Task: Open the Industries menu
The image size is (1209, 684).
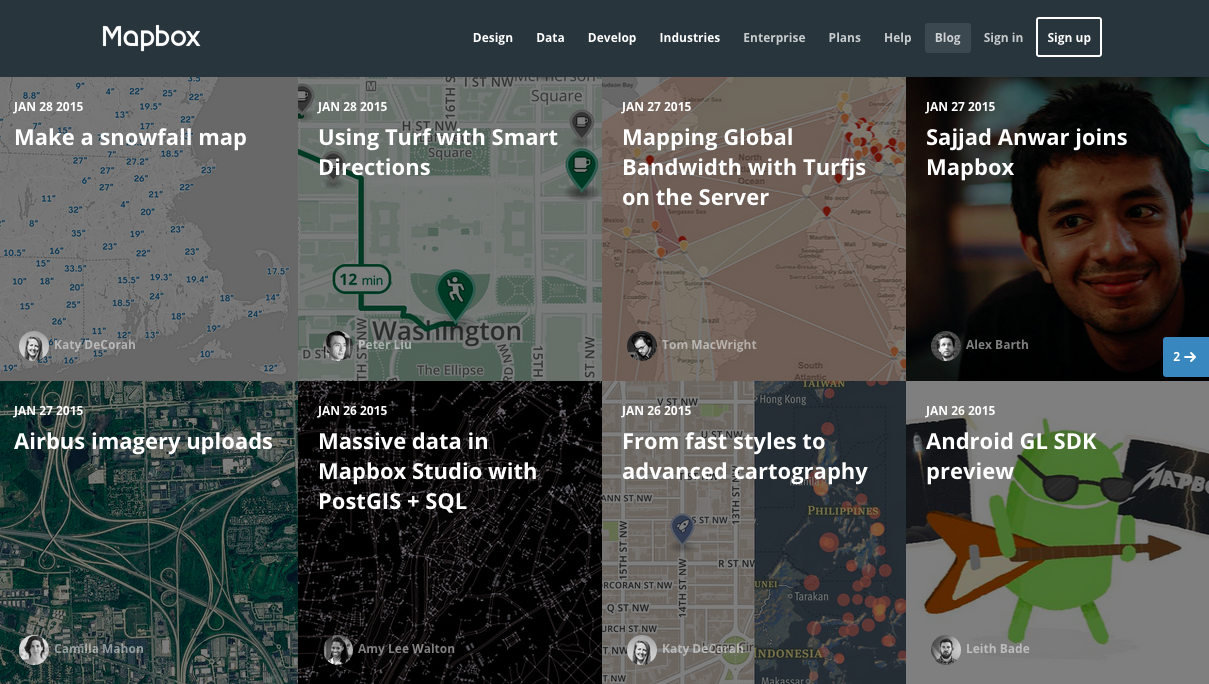Action: (690, 38)
